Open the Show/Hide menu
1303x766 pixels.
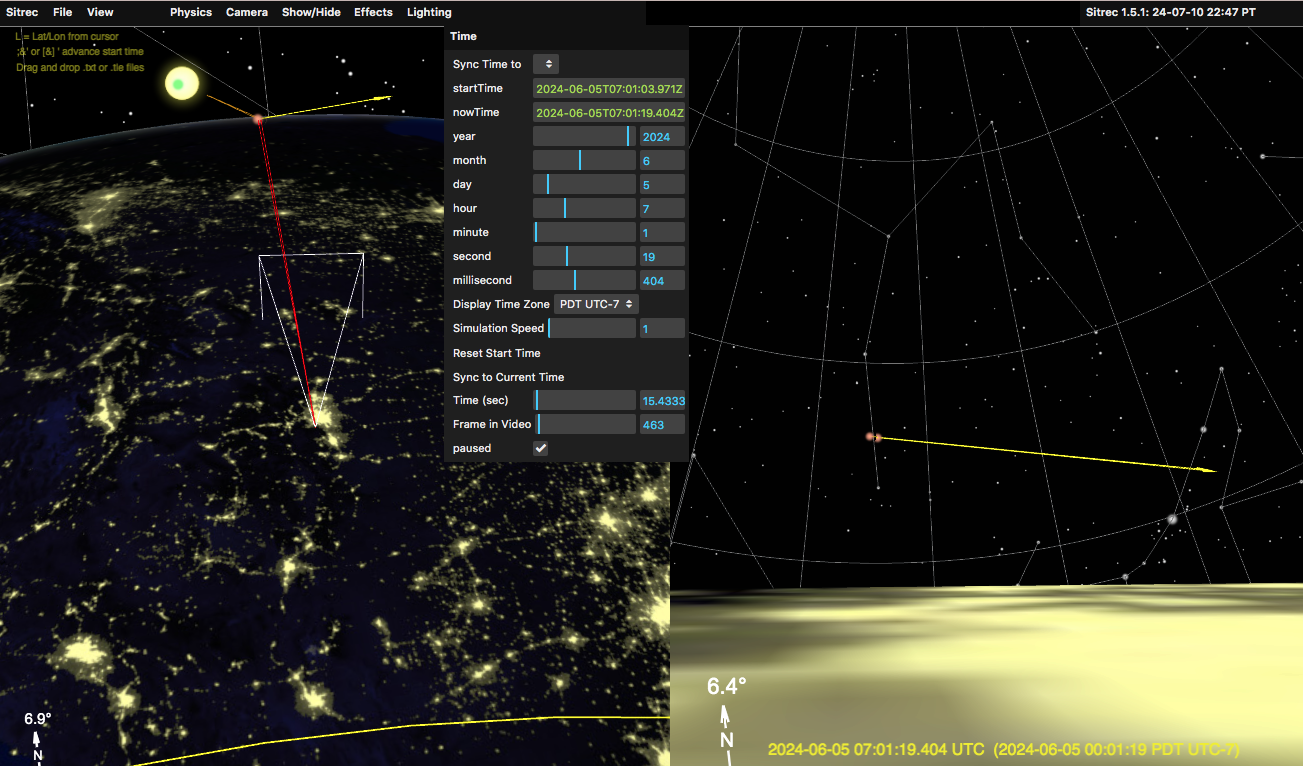click(311, 12)
